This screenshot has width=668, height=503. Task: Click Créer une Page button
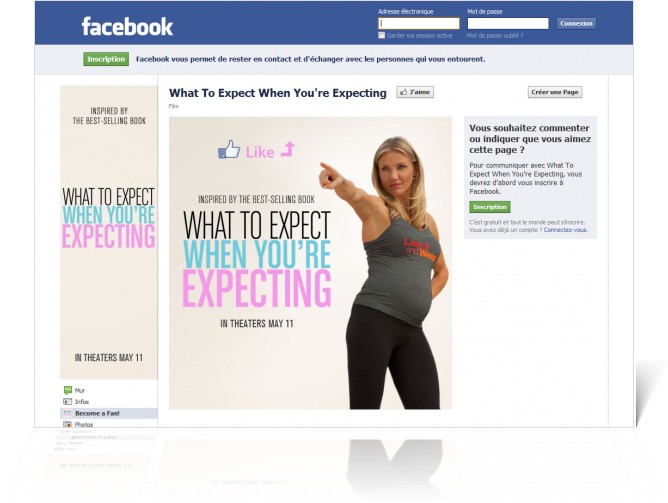555,92
